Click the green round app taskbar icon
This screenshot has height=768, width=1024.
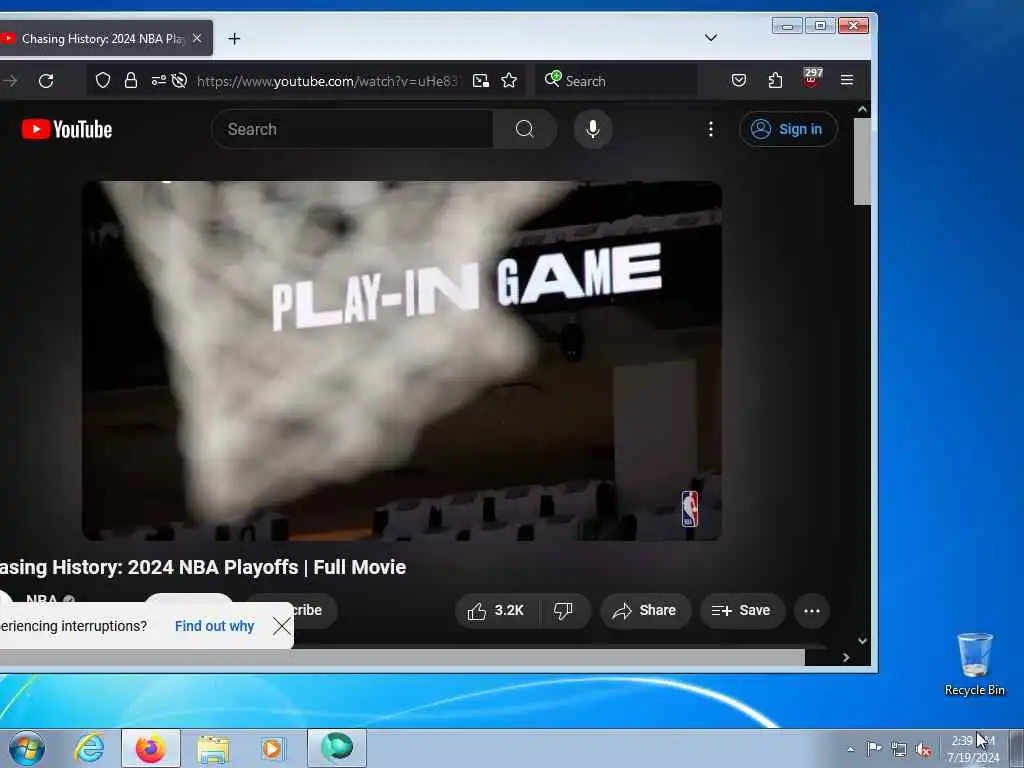click(336, 748)
